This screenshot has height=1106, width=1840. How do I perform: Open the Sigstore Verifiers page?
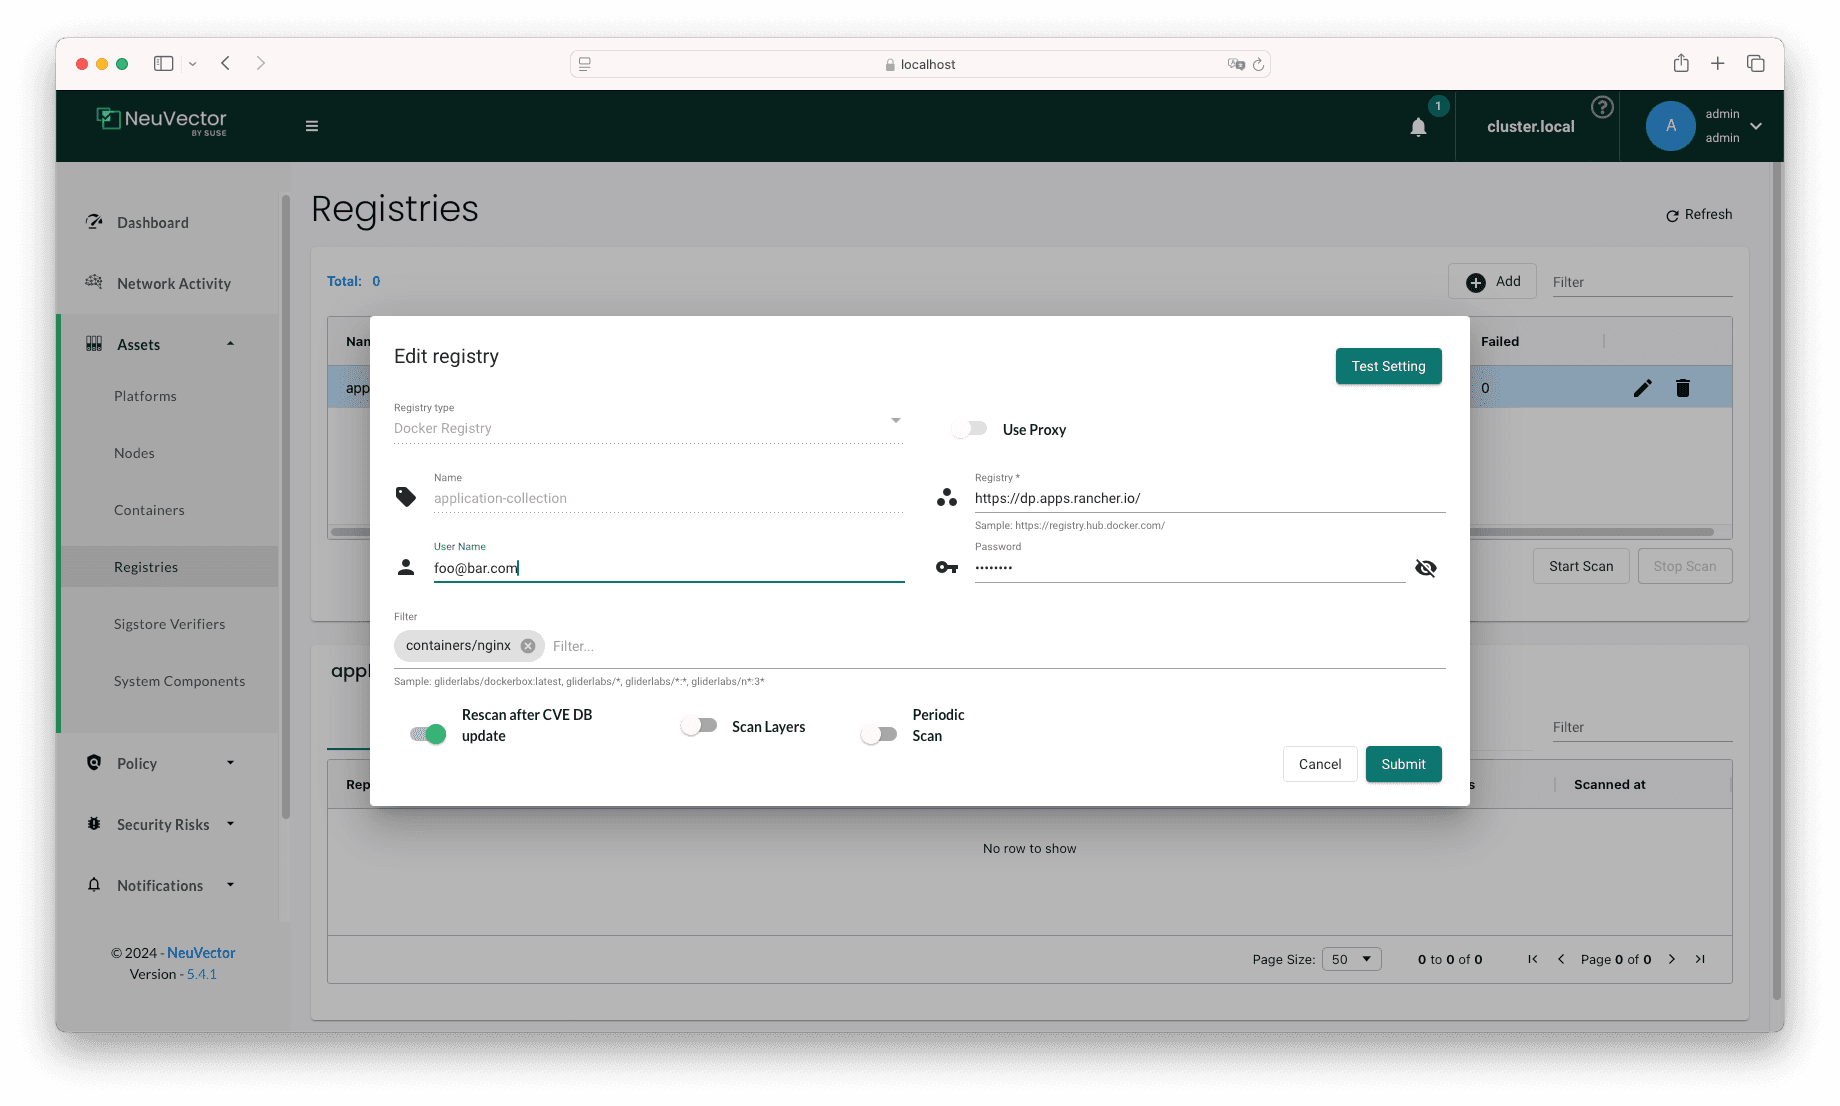tap(168, 624)
